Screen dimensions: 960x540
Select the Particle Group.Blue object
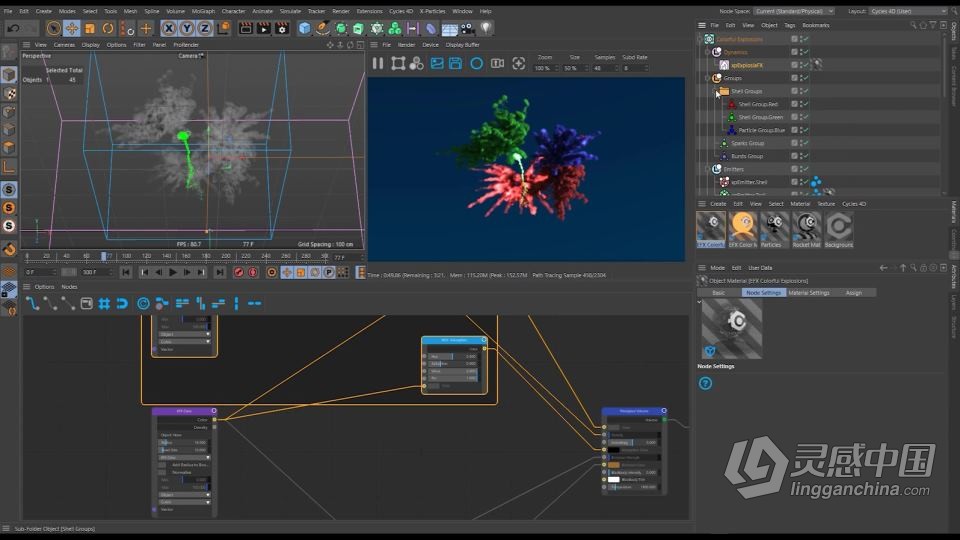click(x=761, y=130)
